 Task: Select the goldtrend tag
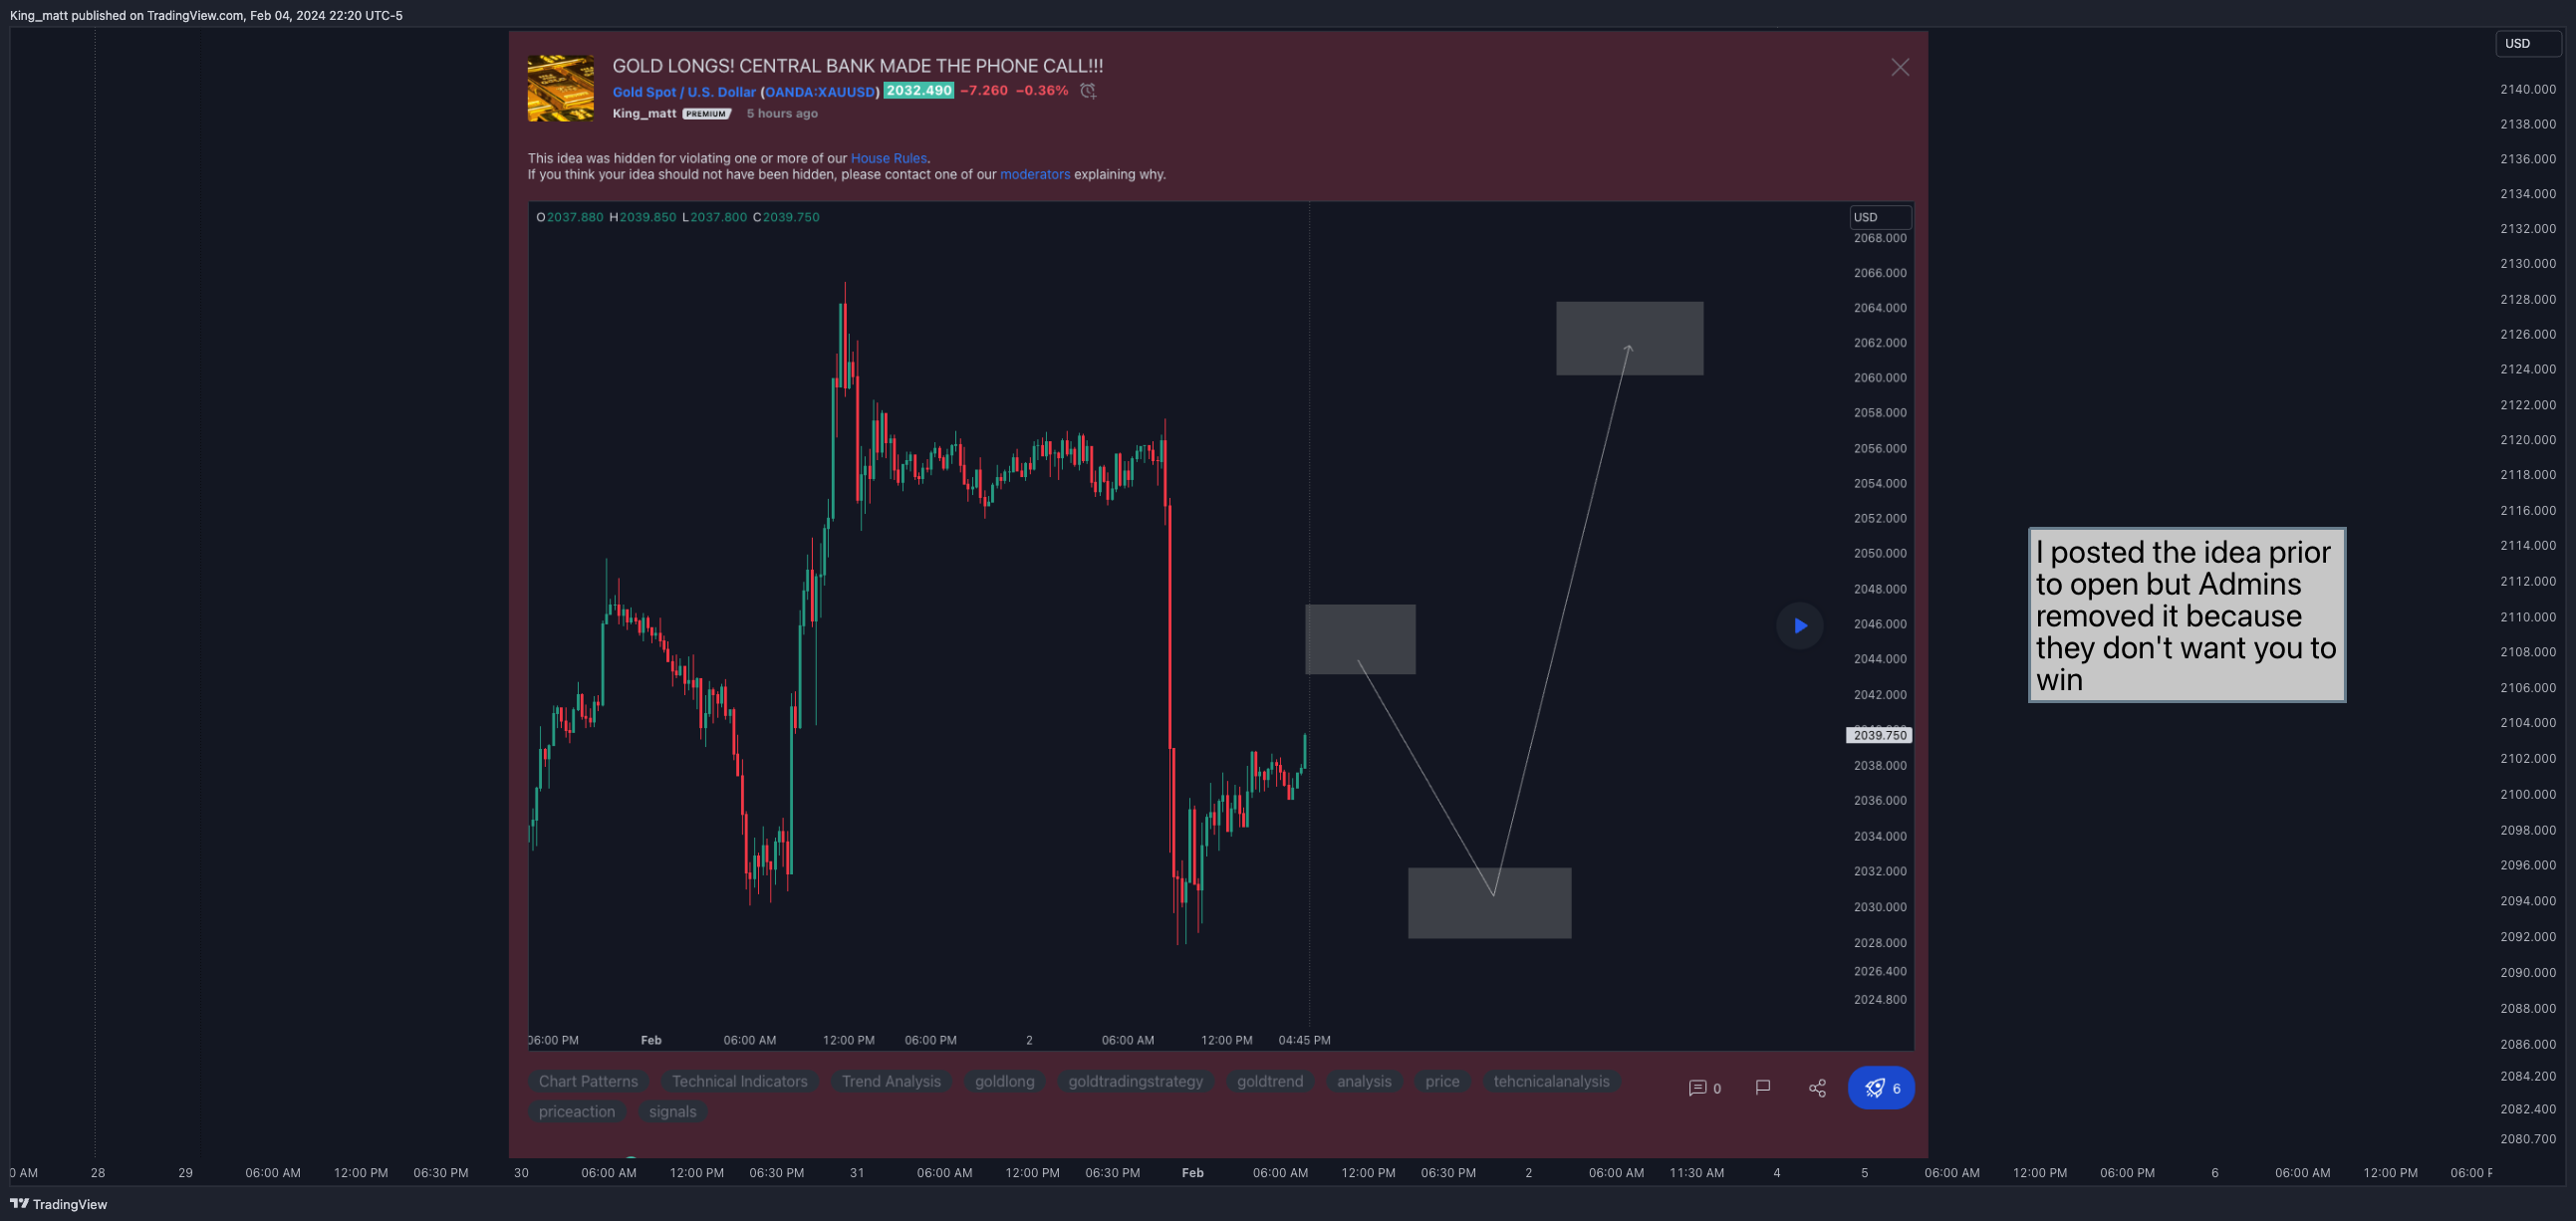[x=1269, y=1081]
